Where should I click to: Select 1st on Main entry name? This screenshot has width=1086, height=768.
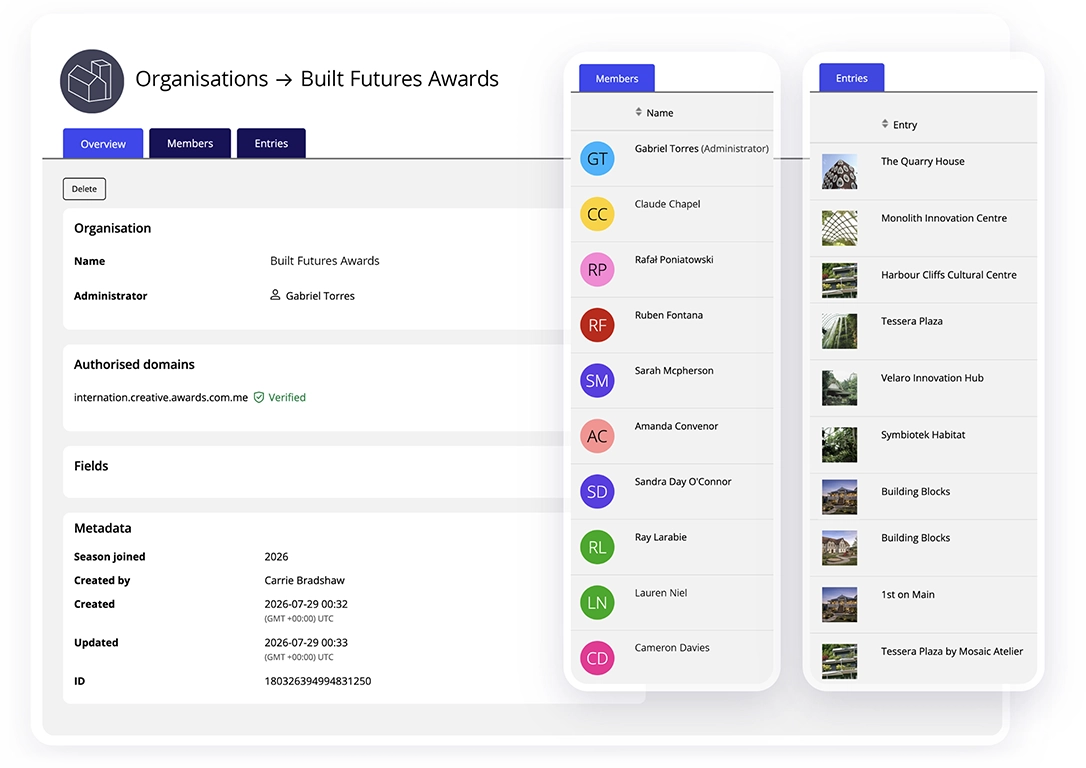click(x=908, y=595)
